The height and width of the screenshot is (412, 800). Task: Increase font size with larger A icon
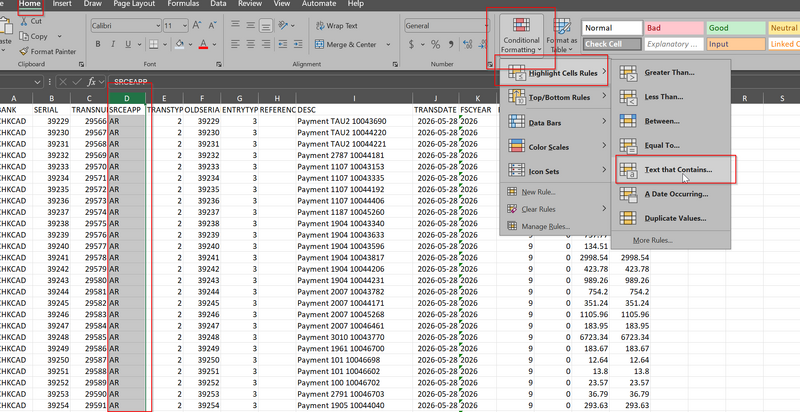197,25
